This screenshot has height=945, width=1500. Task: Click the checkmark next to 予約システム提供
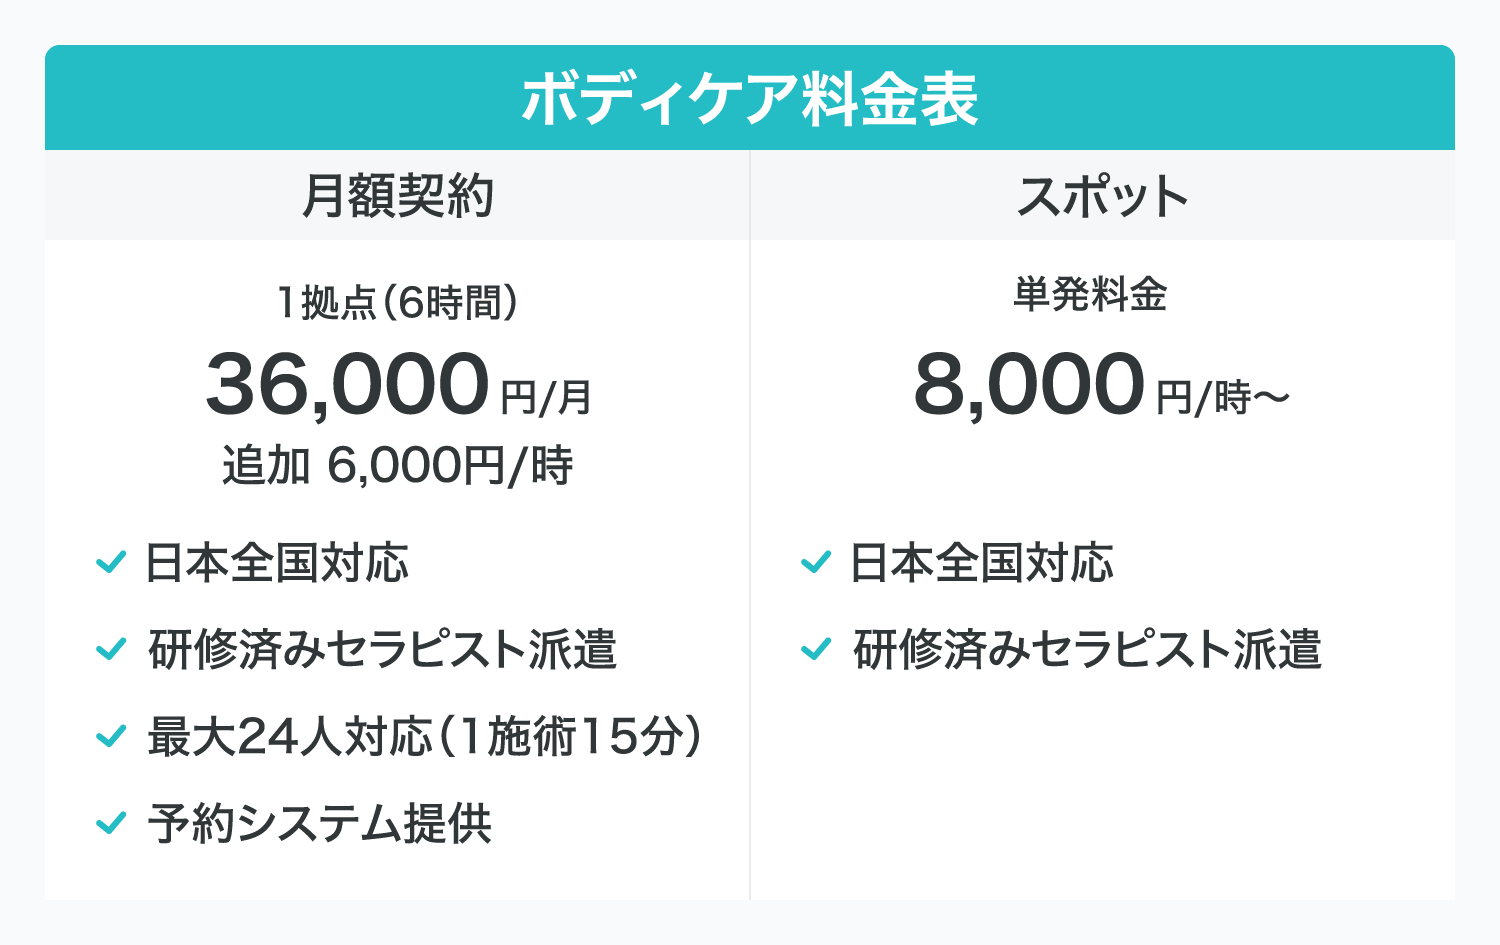(110, 824)
